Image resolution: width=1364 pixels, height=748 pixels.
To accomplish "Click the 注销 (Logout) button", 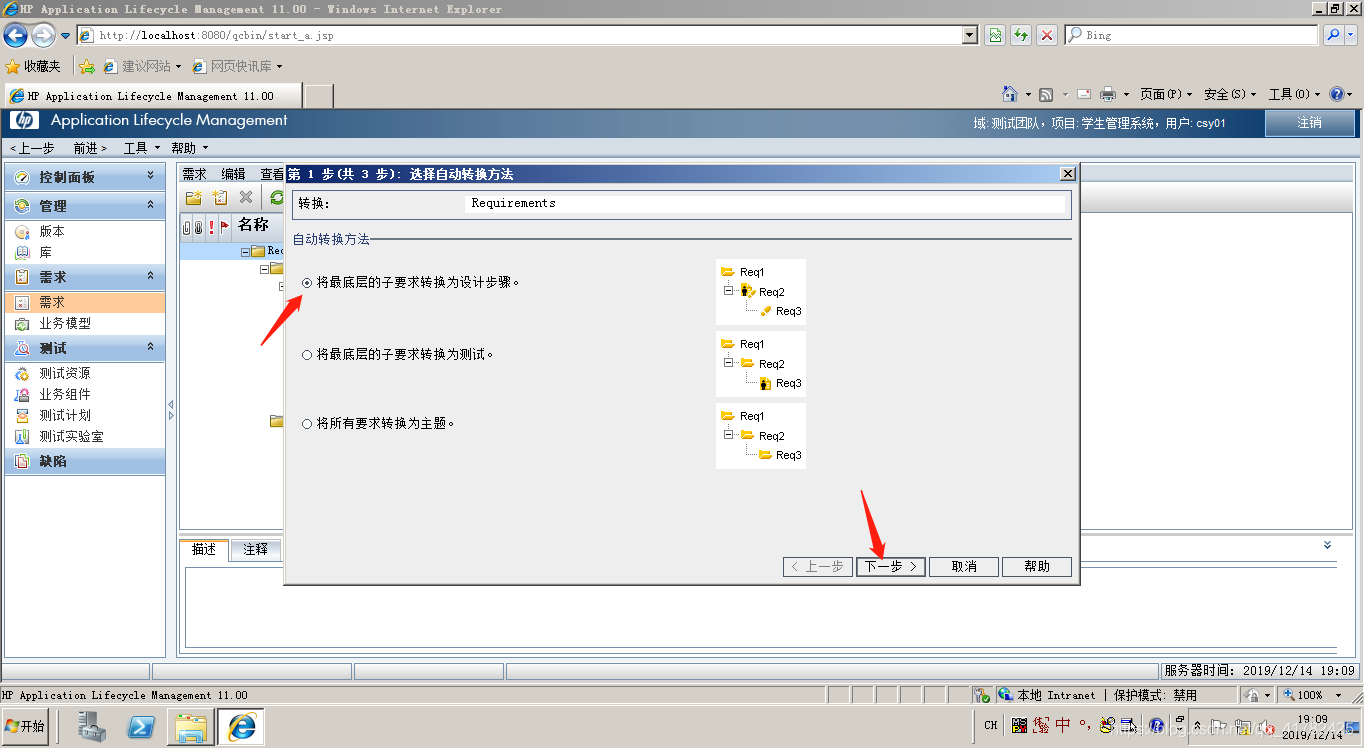I will pyautogui.click(x=1310, y=123).
